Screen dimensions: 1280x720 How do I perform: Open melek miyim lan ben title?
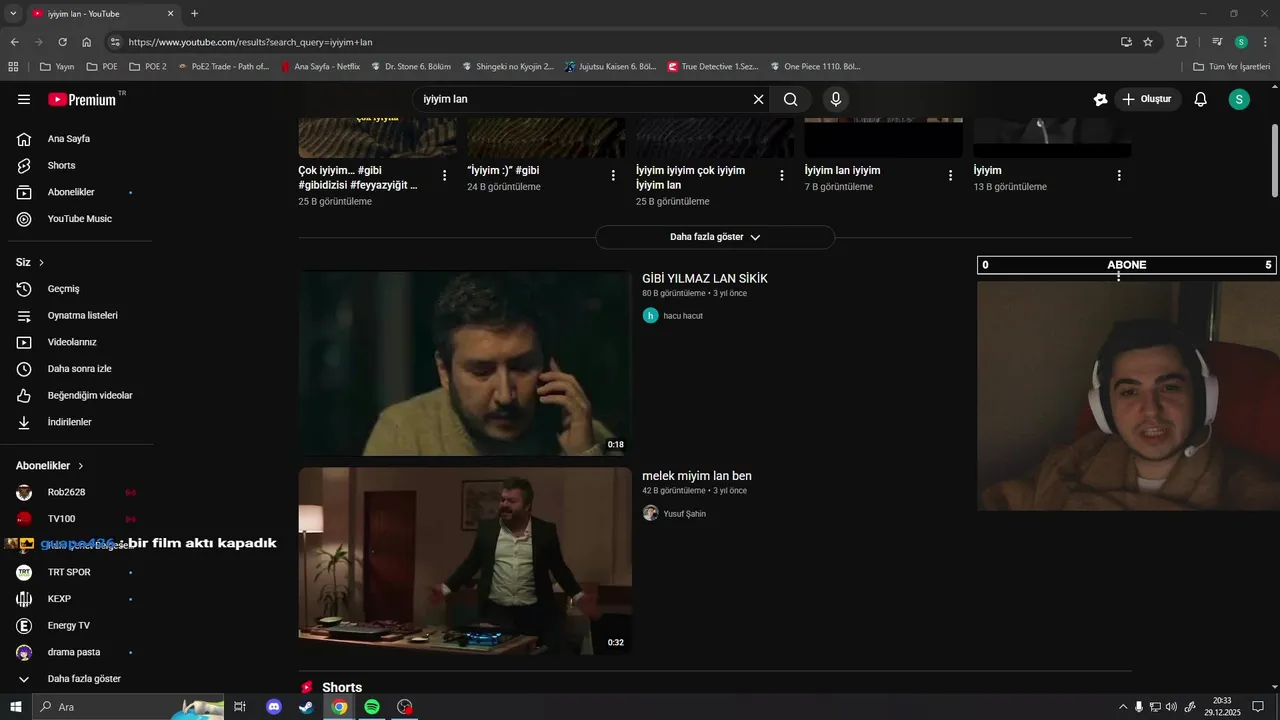(697, 476)
